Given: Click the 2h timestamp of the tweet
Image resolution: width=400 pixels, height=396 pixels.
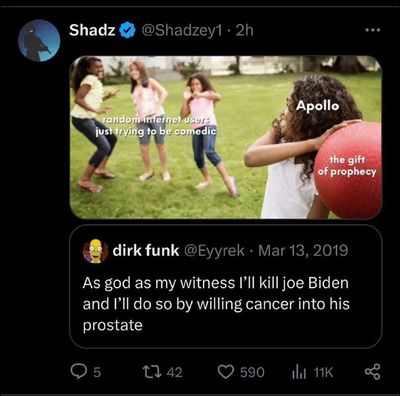Looking at the screenshot, I should (x=244, y=31).
